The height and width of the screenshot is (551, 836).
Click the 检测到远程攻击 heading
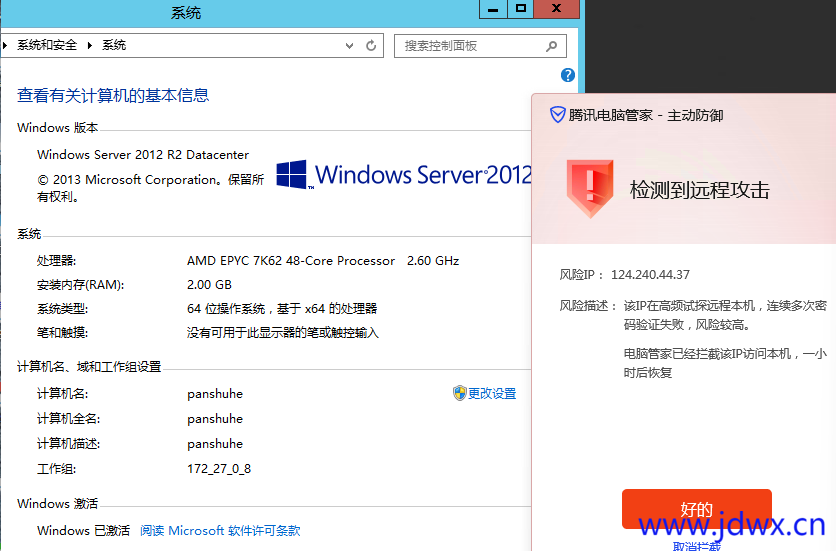700,190
